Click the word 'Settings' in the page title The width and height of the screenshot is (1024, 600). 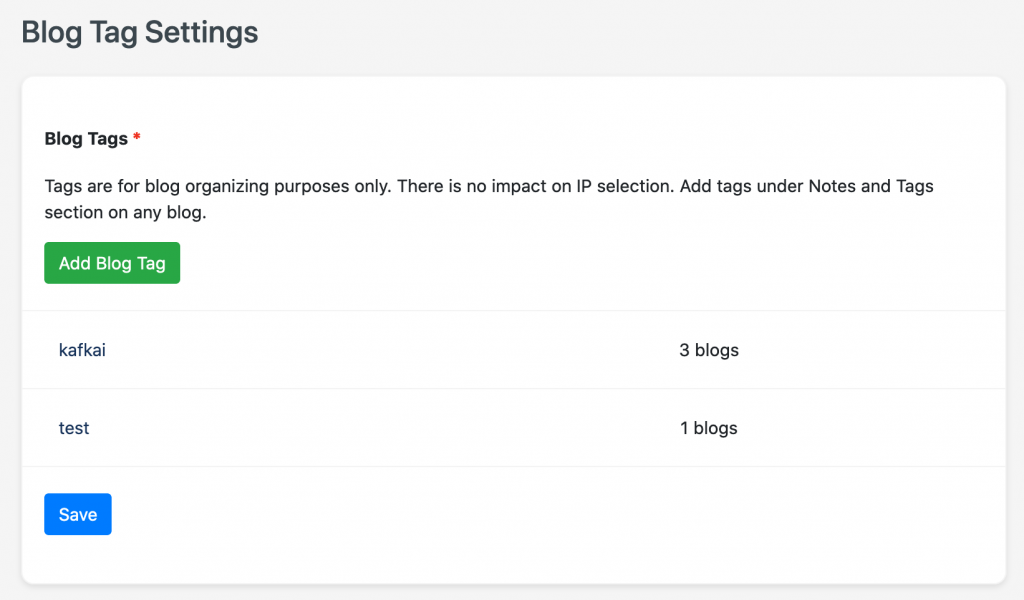(201, 32)
